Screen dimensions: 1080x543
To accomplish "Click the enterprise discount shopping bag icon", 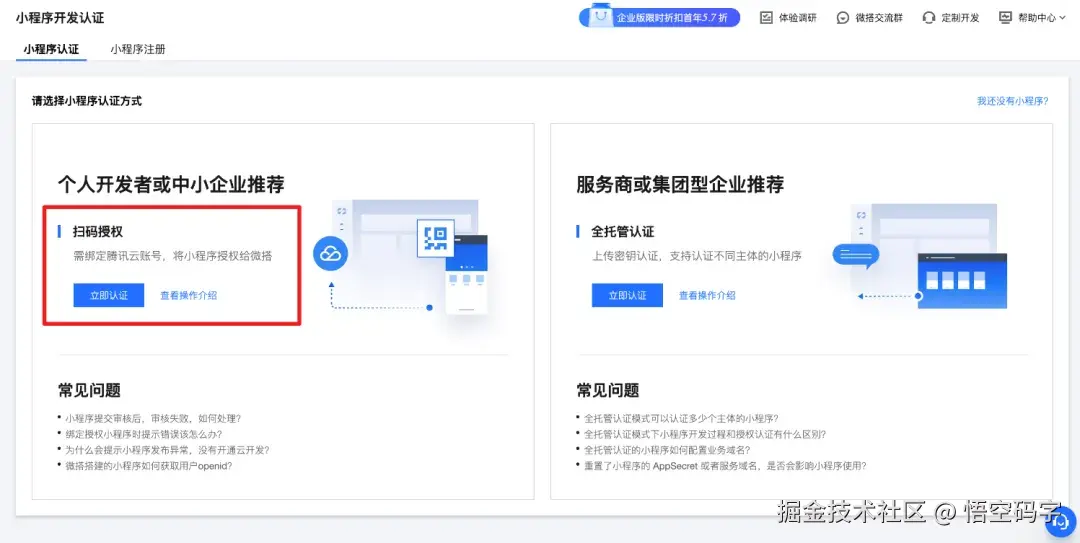I will coord(601,16).
